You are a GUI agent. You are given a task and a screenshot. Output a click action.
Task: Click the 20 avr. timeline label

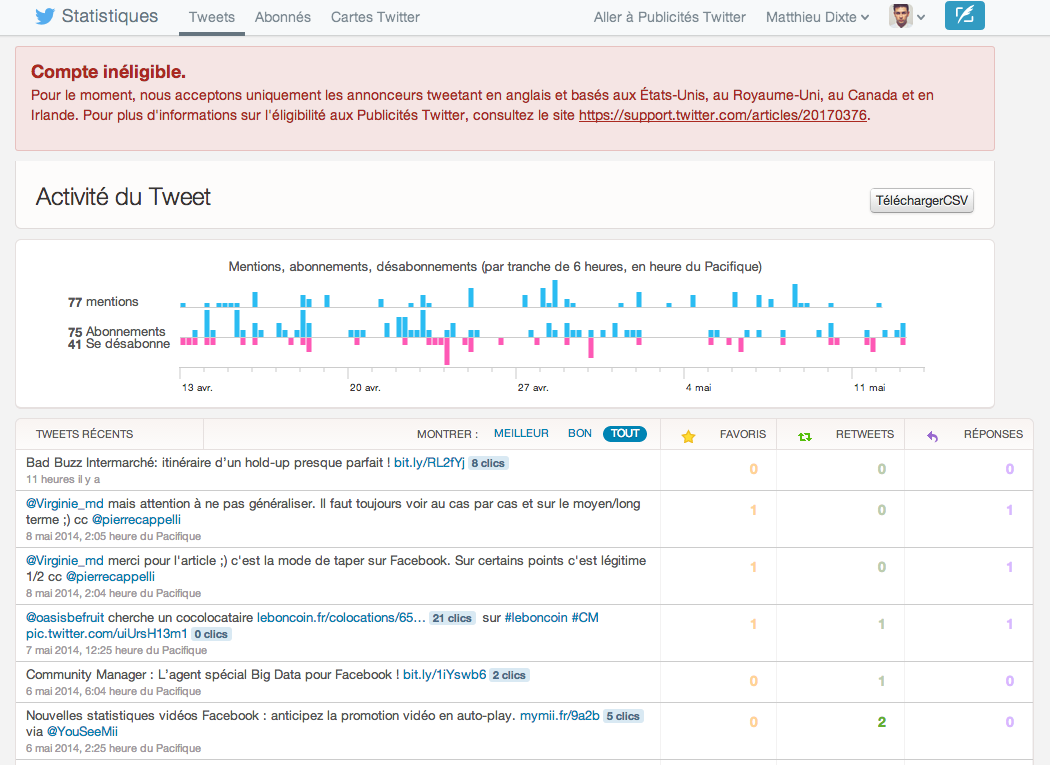click(x=365, y=388)
